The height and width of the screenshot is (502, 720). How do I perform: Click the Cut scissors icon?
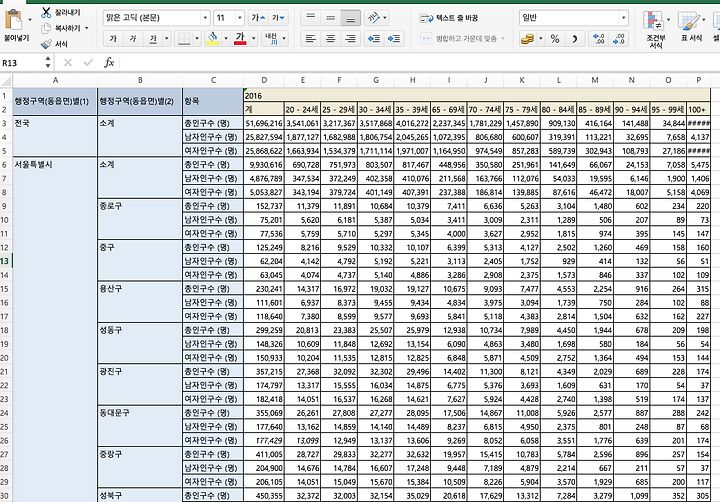pos(46,12)
